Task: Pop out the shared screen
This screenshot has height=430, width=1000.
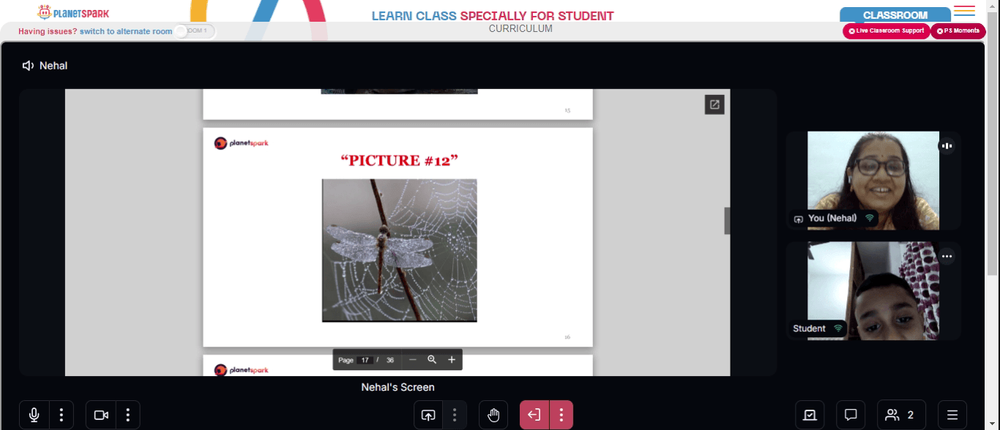Action: pyautogui.click(x=714, y=105)
